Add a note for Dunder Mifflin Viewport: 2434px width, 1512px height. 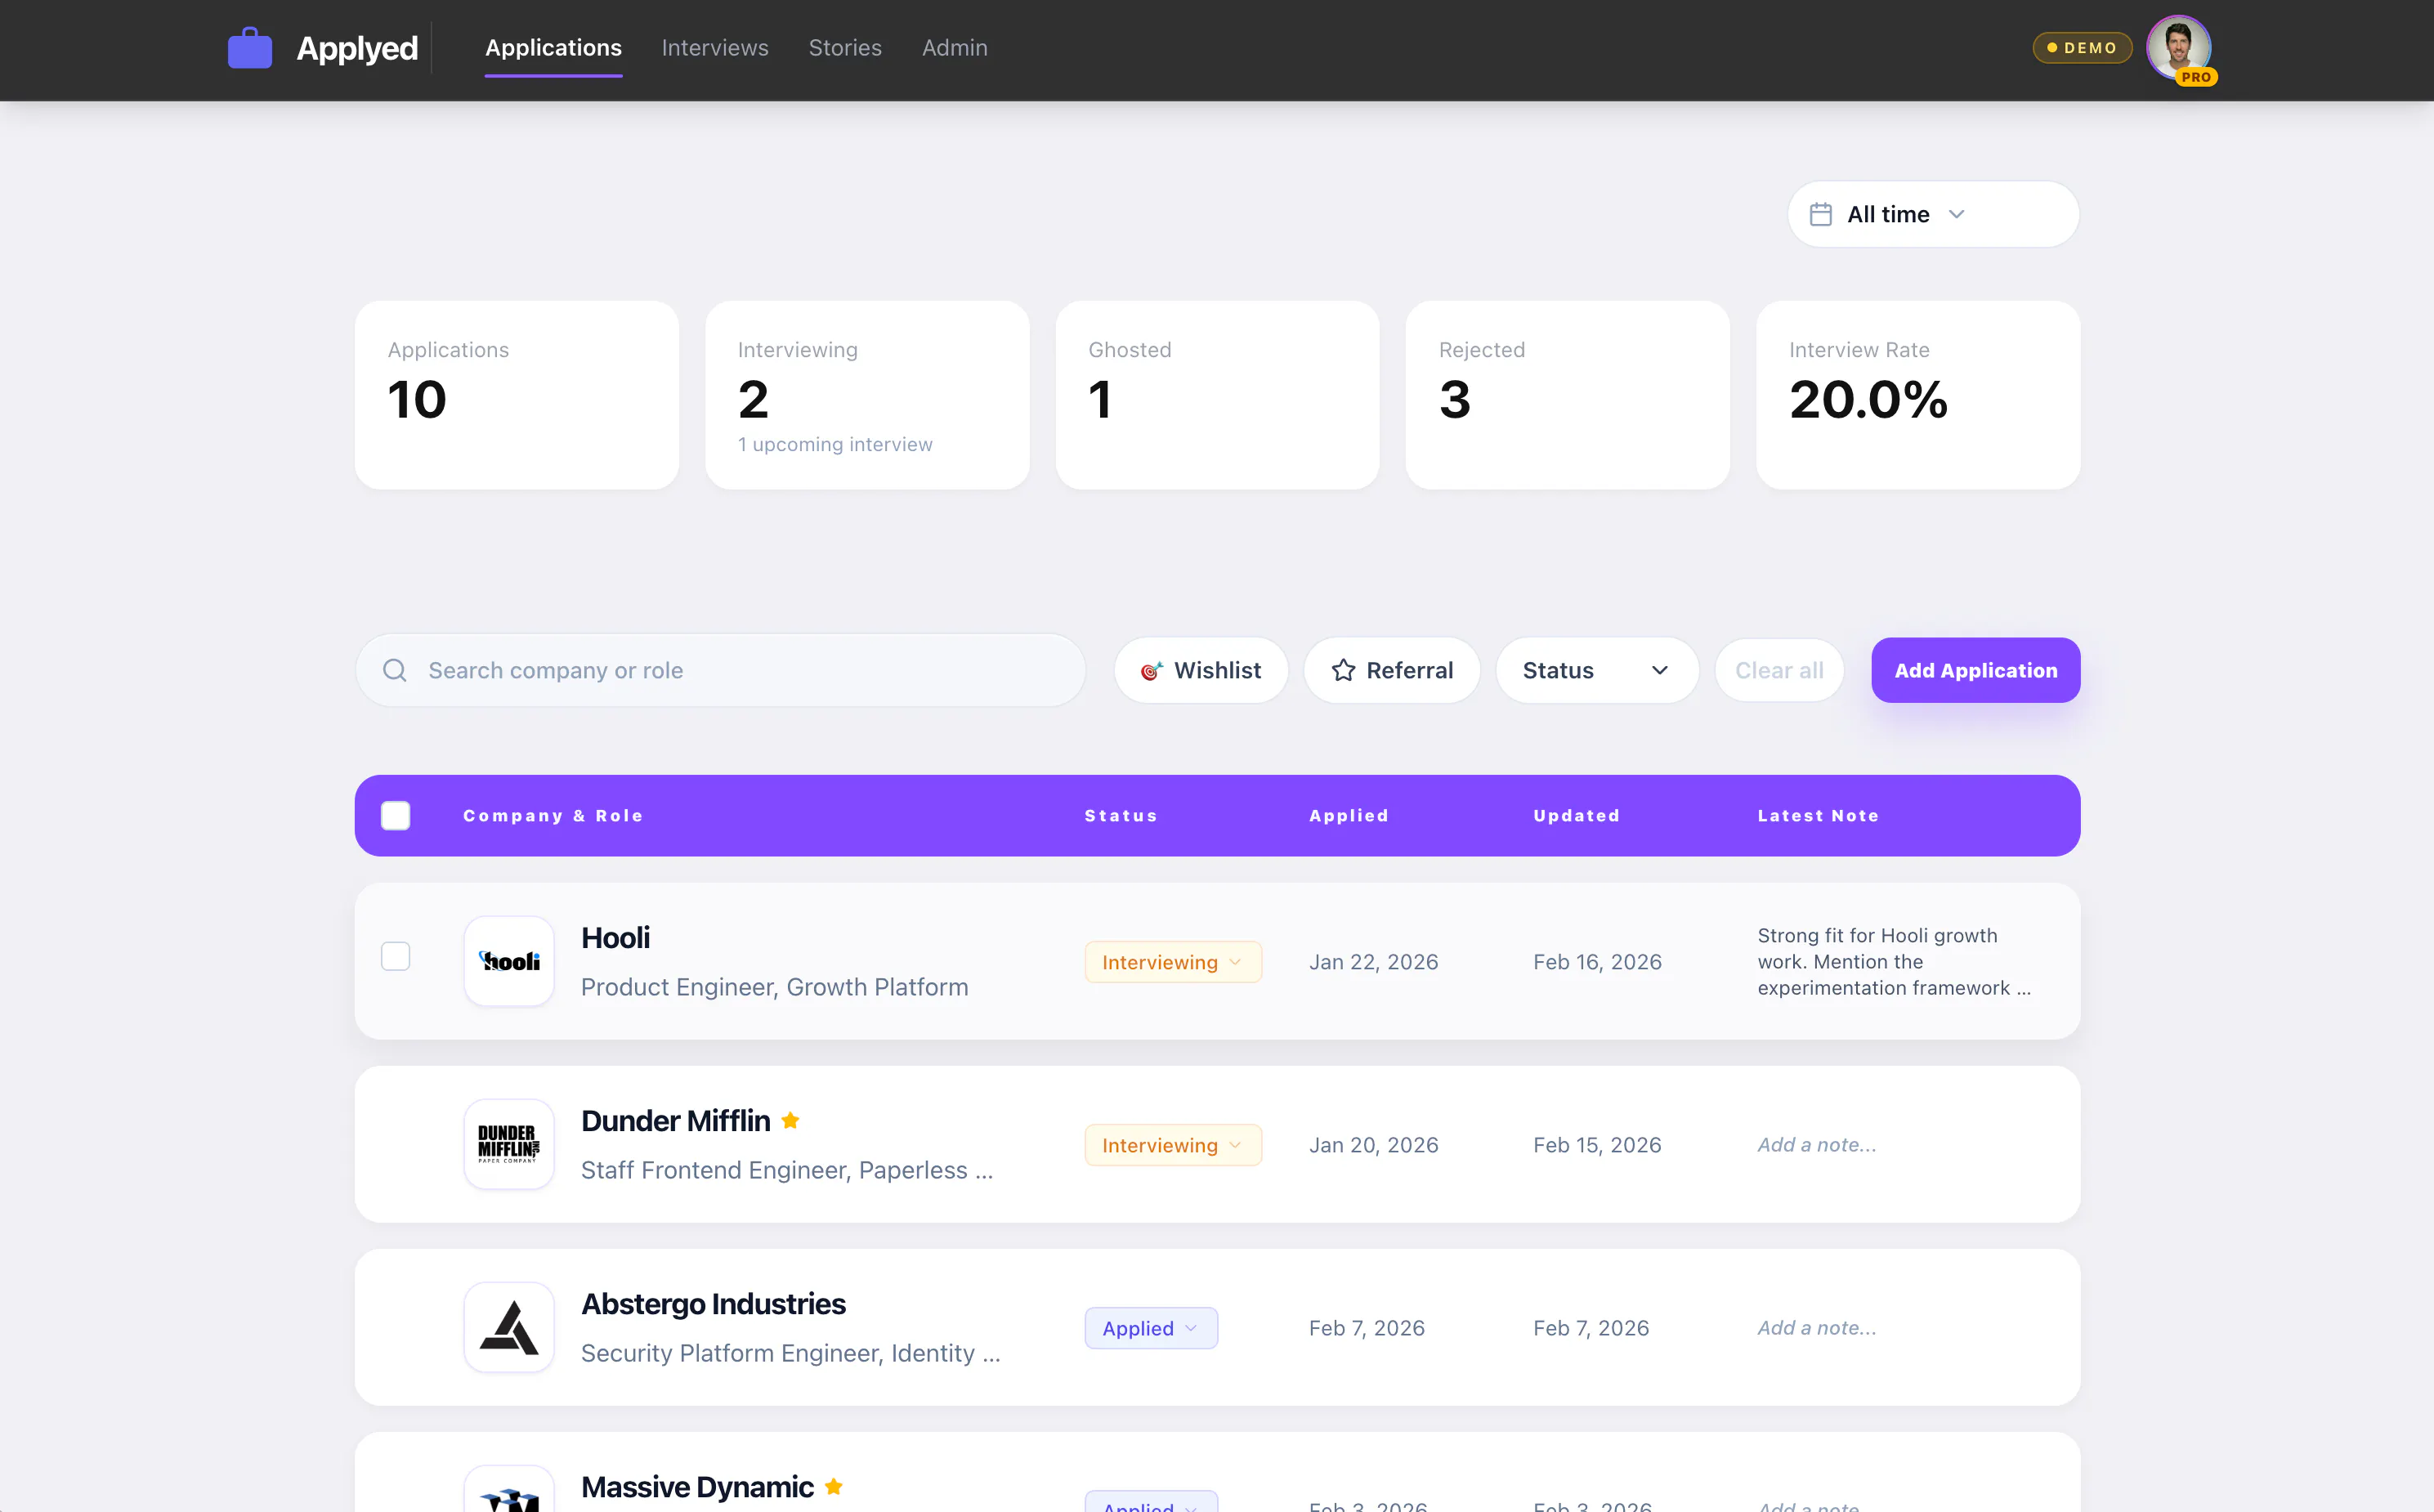[x=1817, y=1145]
